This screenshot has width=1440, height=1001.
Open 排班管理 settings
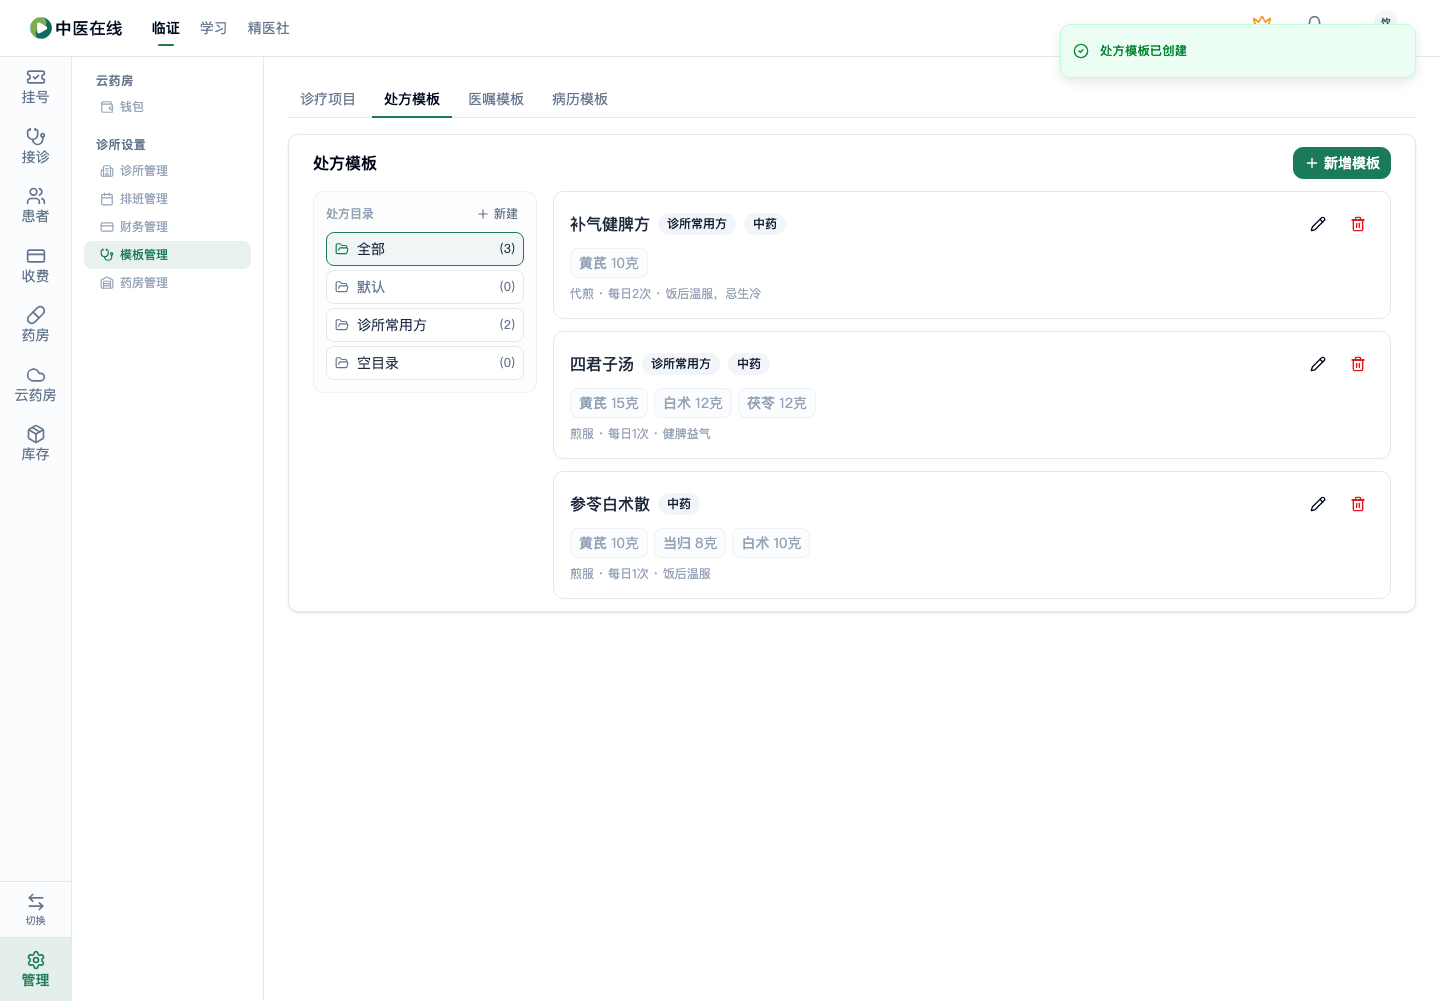click(x=167, y=199)
